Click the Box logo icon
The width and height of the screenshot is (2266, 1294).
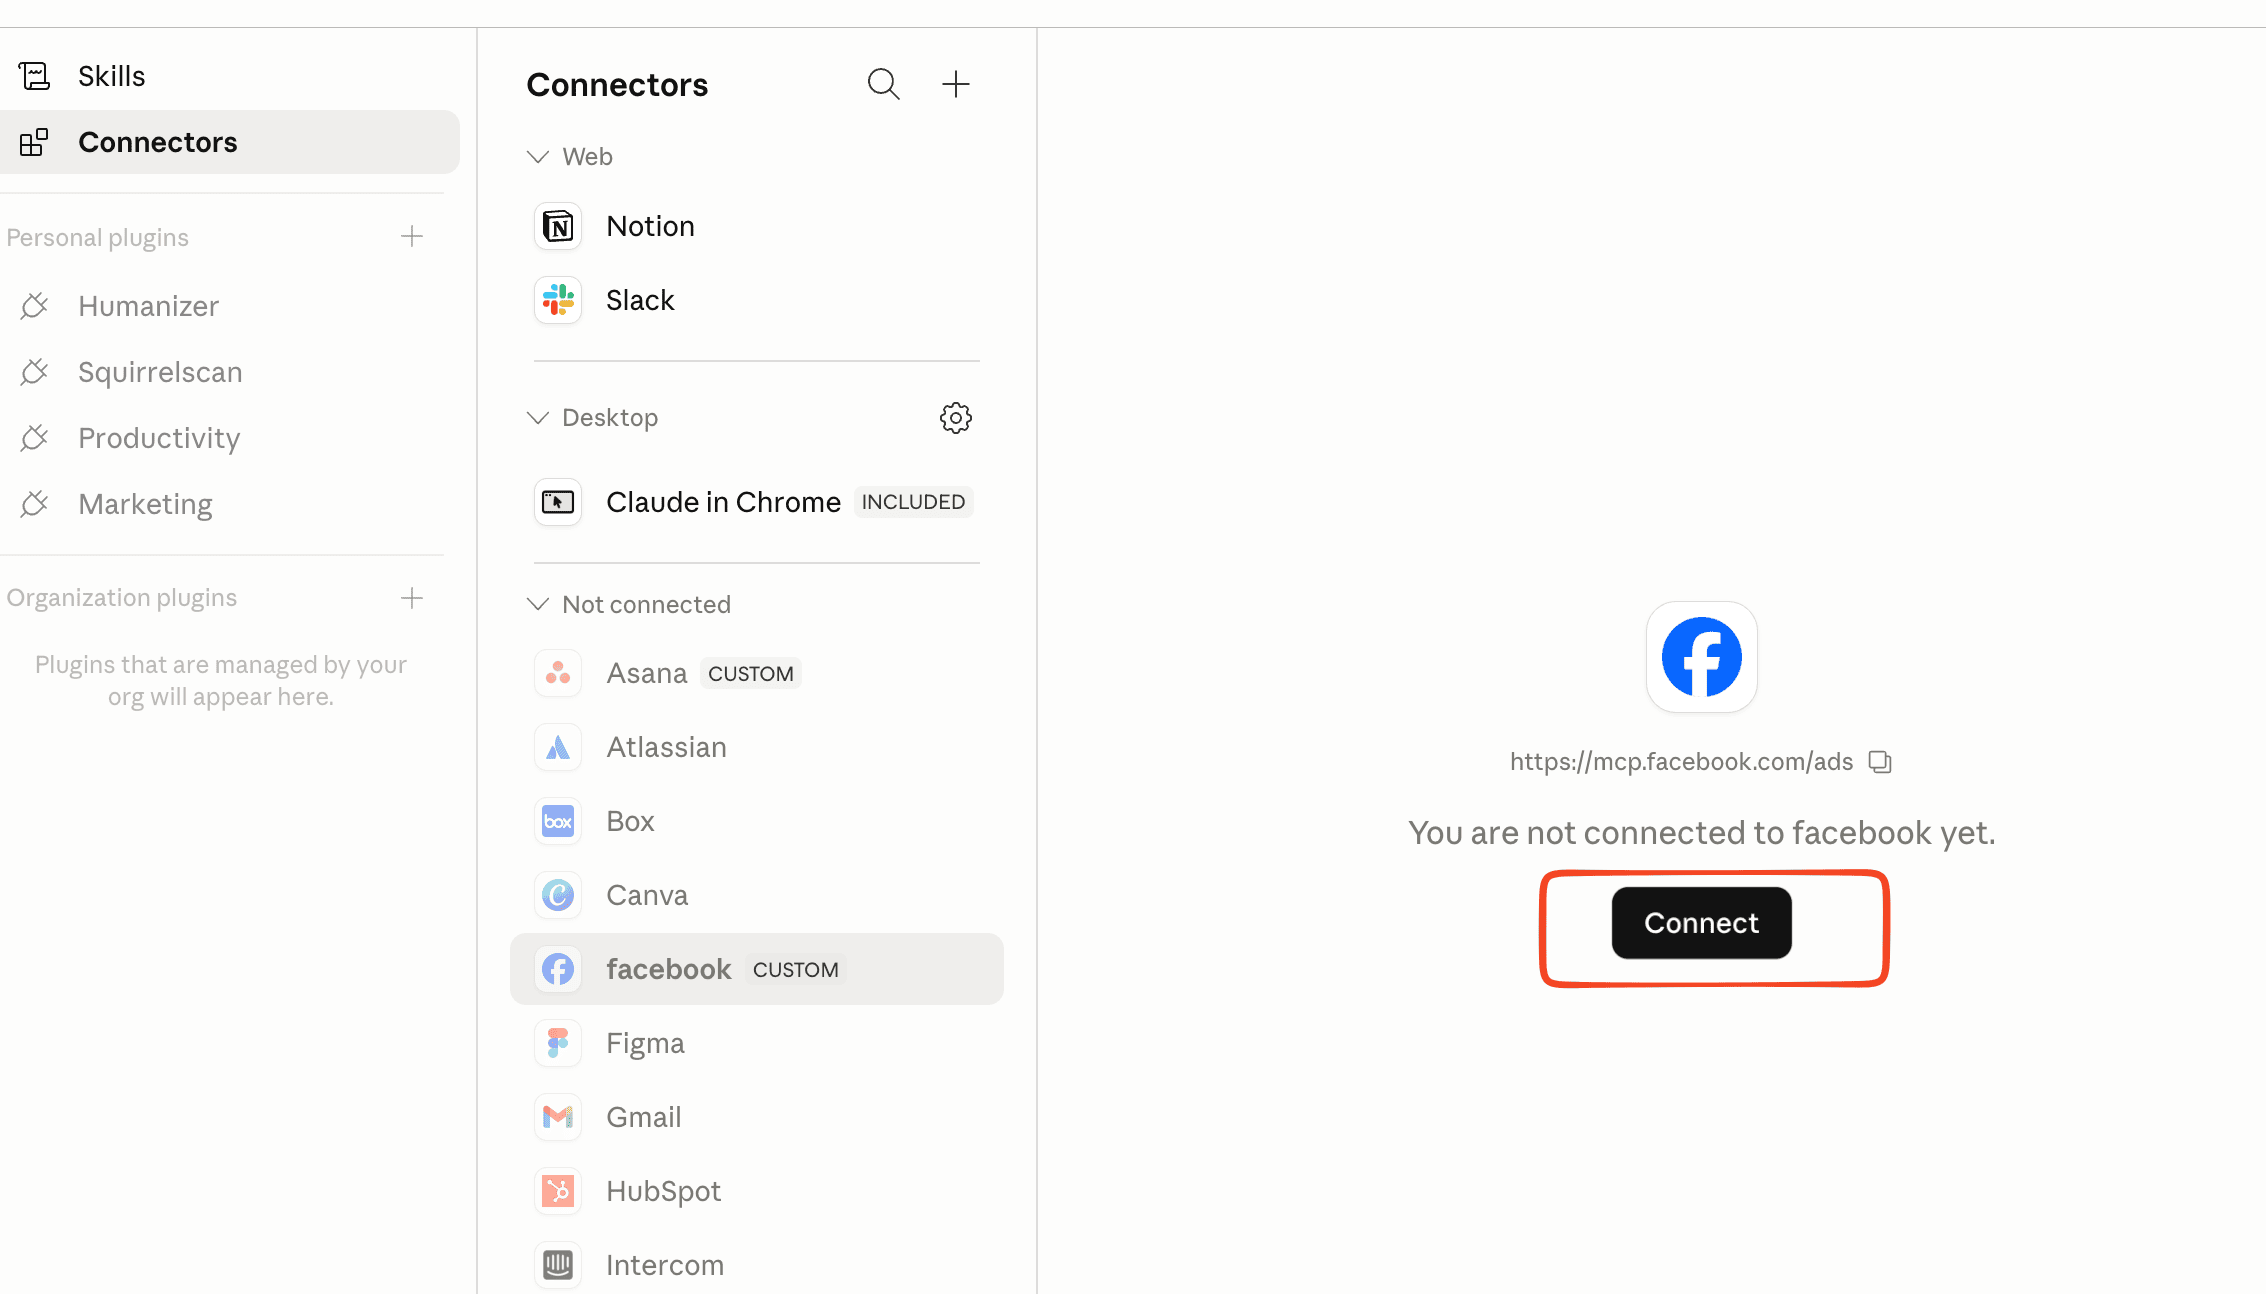[x=558, y=822]
